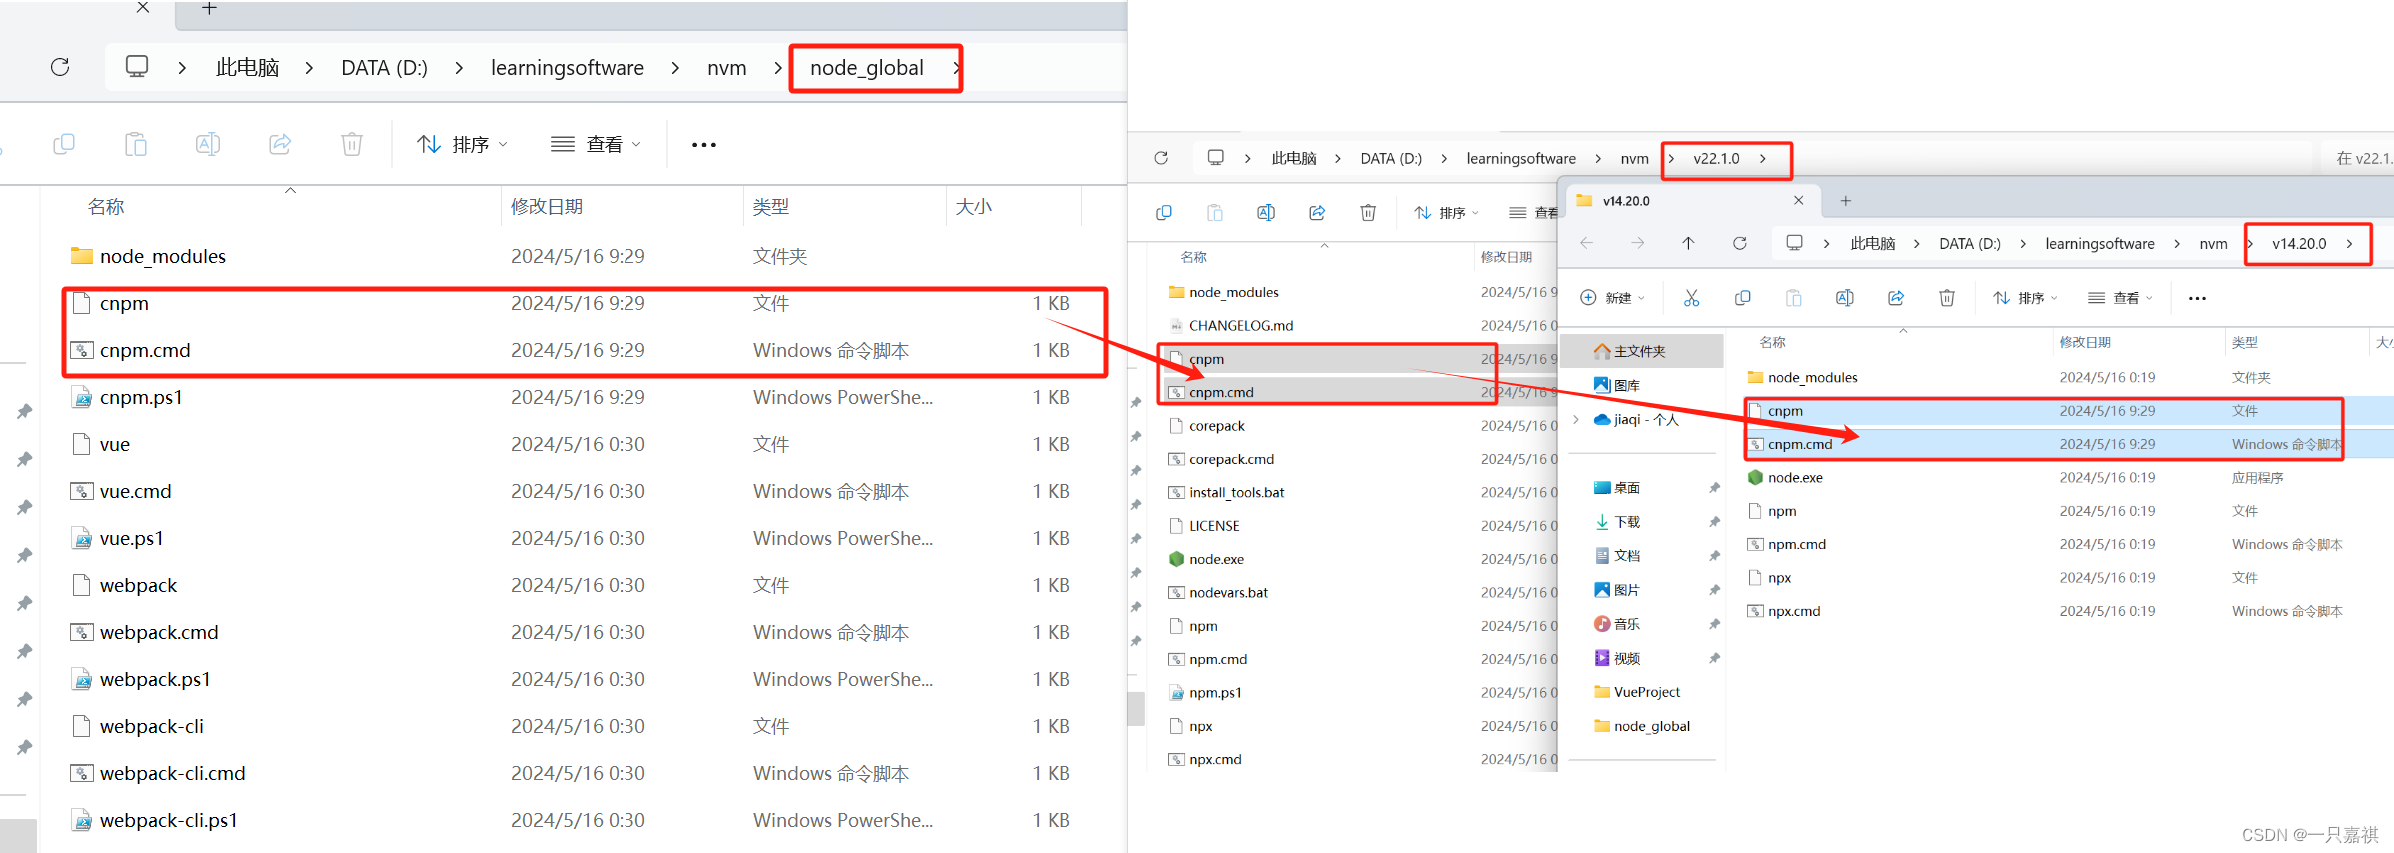This screenshot has width=2394, height=853.
Task: Click 名称 column header in node_global window
Action: pos(106,207)
